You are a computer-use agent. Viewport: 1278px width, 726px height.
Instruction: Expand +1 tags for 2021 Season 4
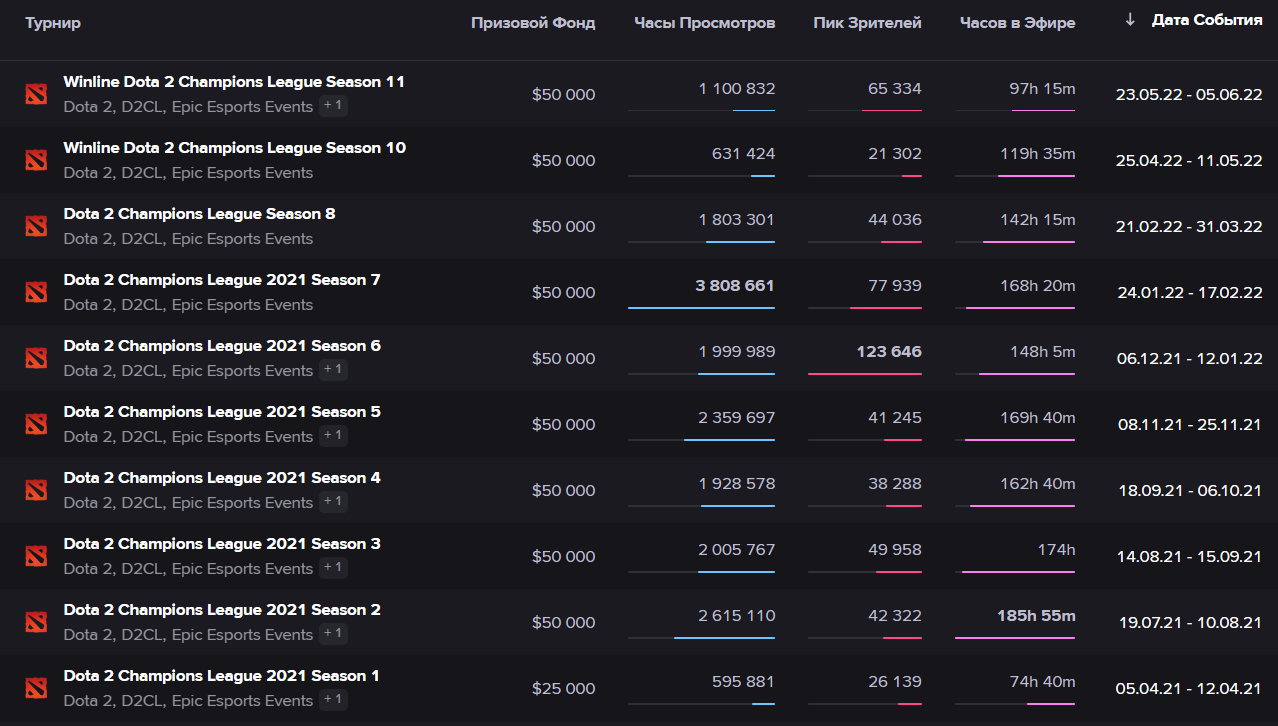(x=333, y=502)
